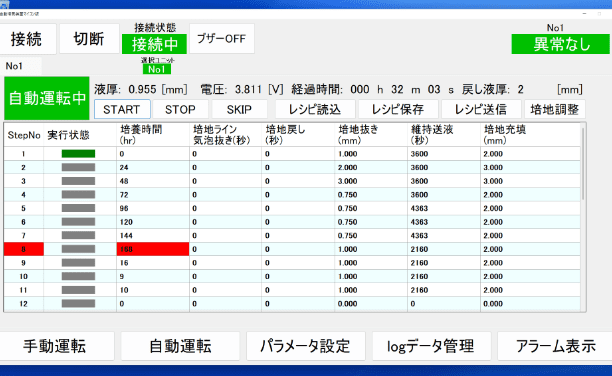
Task: Open アラーム表示 alarm display
Action: tap(556, 346)
